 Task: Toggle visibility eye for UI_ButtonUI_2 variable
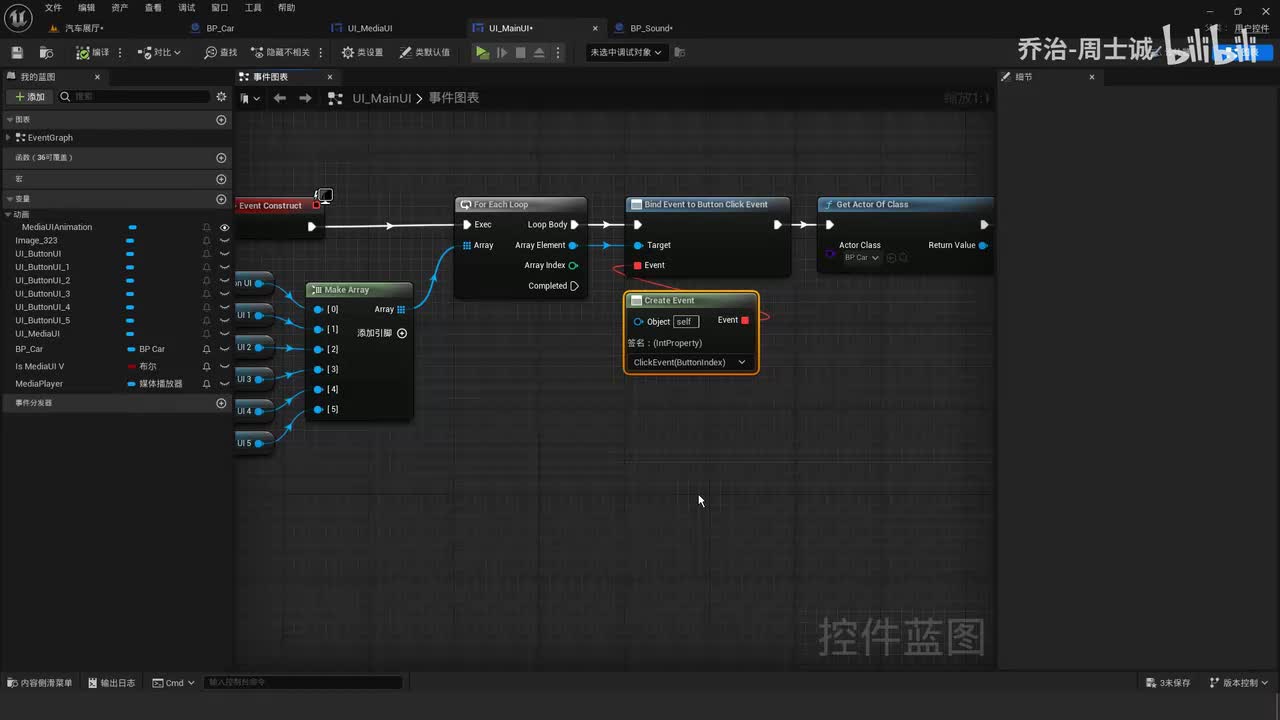[x=224, y=280]
